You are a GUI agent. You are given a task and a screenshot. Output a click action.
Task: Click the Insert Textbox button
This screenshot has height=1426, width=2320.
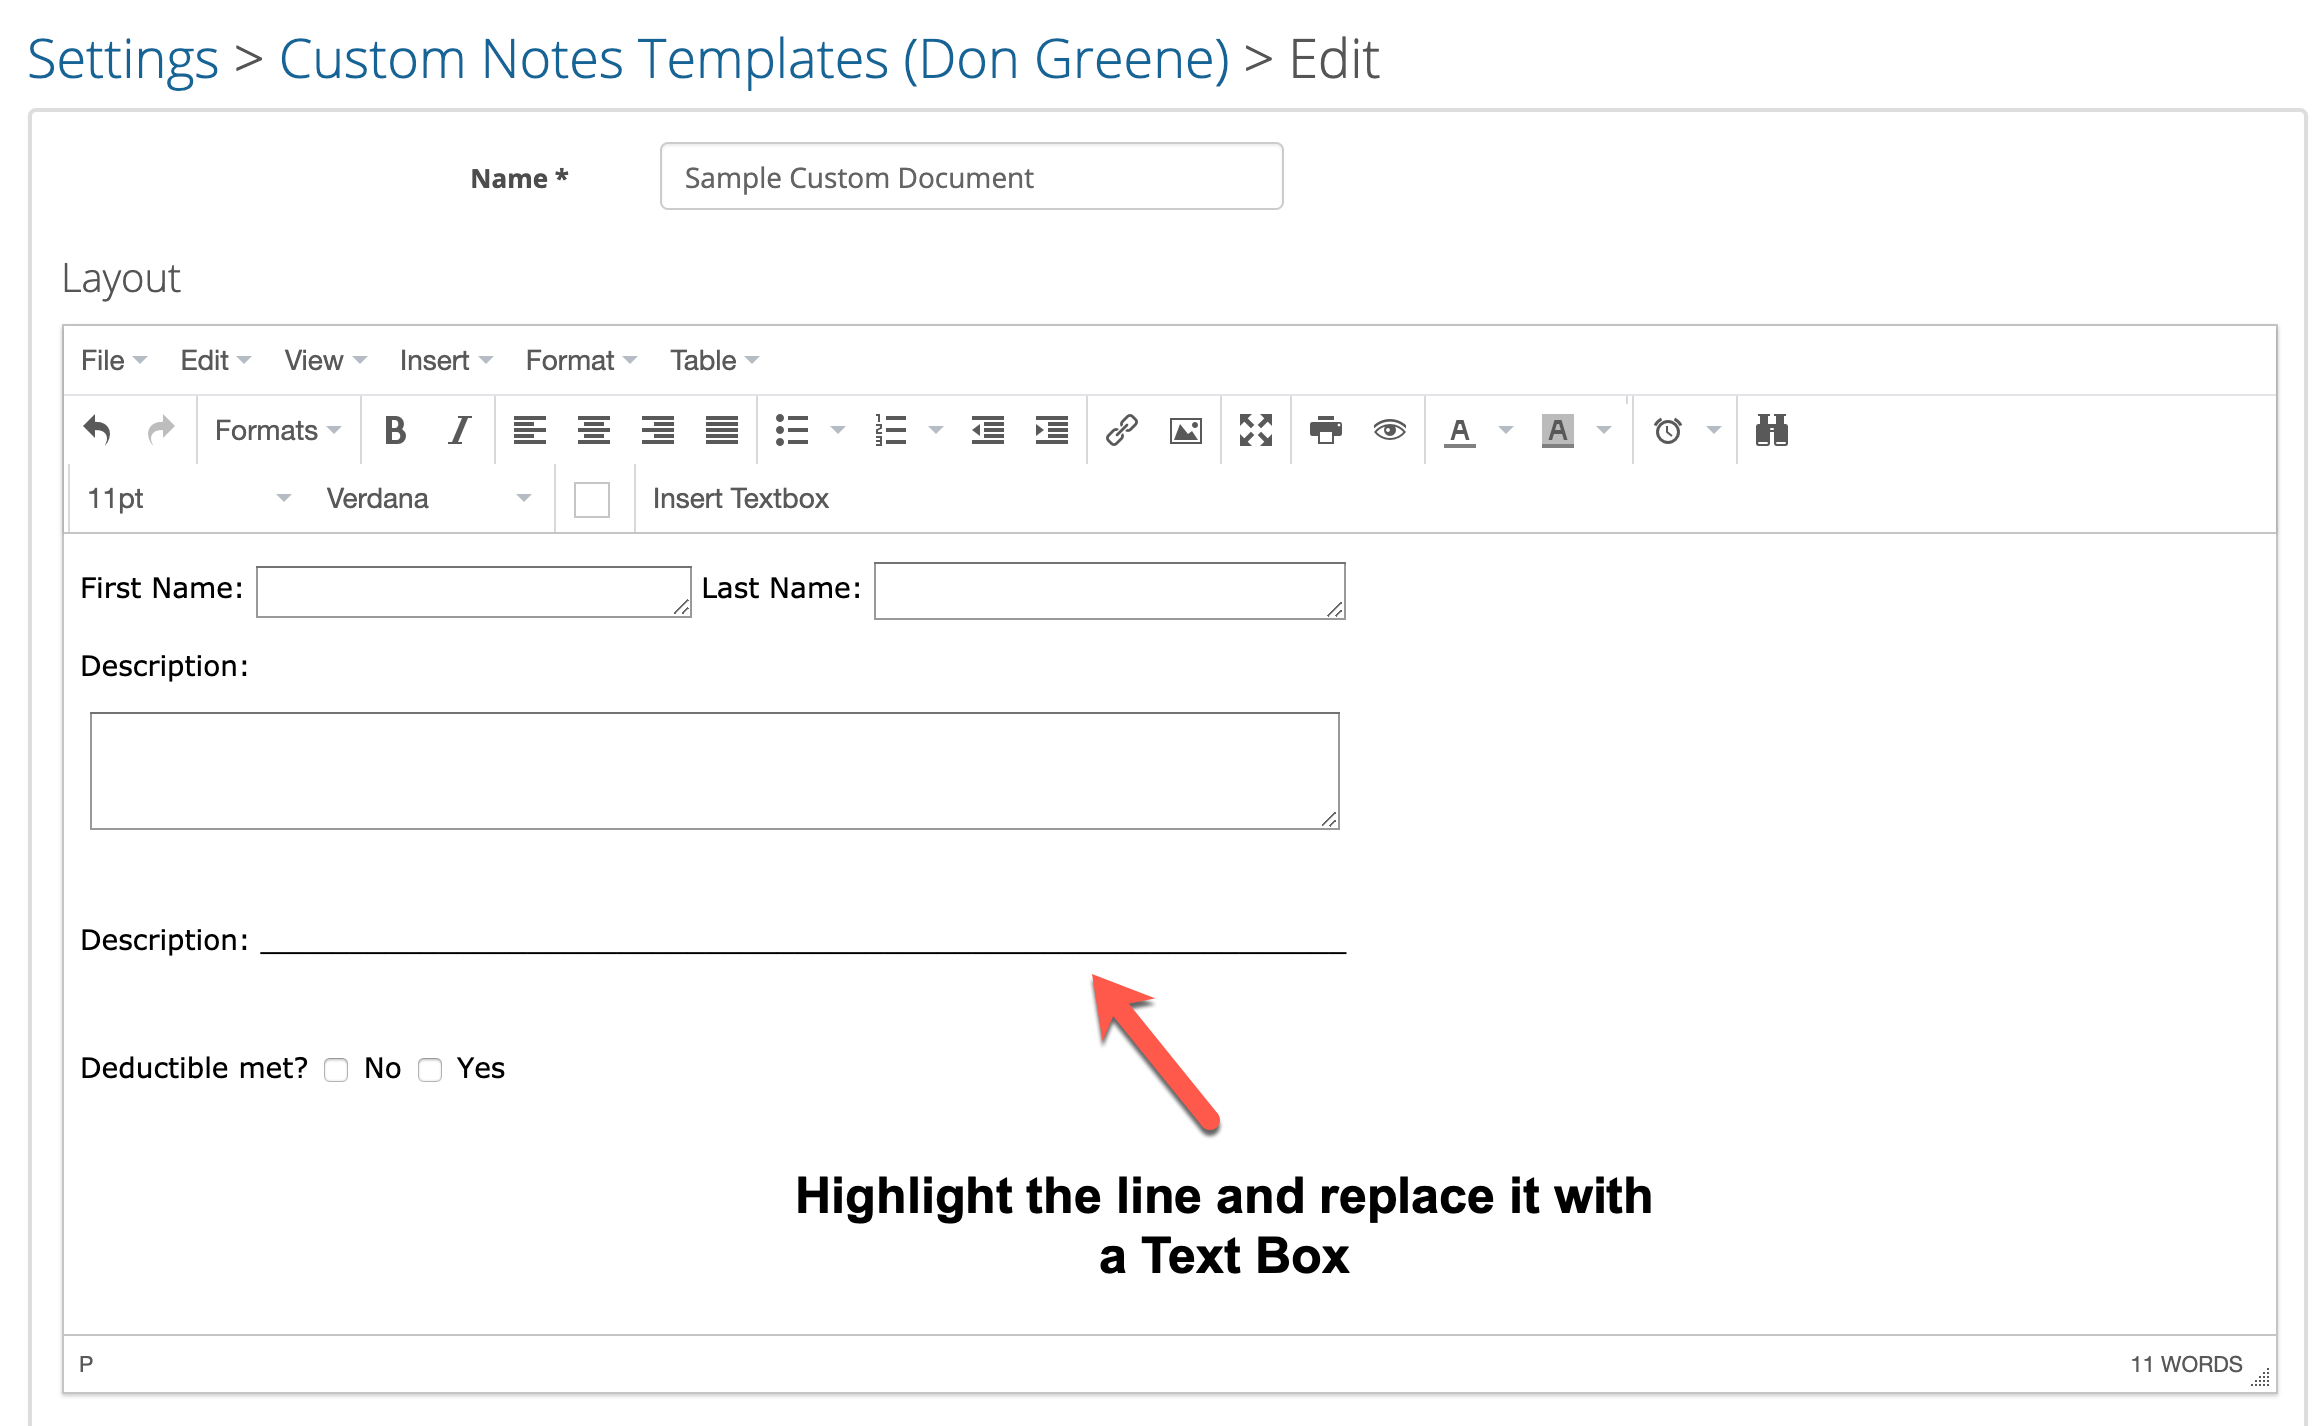pyautogui.click(x=740, y=498)
